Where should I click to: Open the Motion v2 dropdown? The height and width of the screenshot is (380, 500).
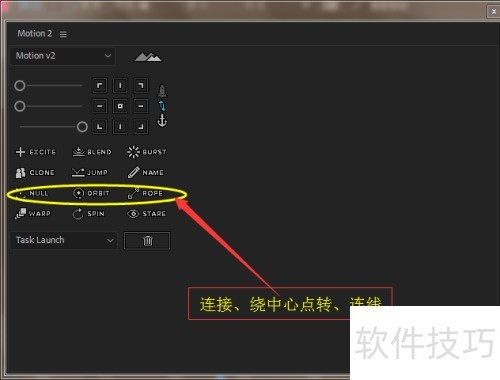point(63,56)
